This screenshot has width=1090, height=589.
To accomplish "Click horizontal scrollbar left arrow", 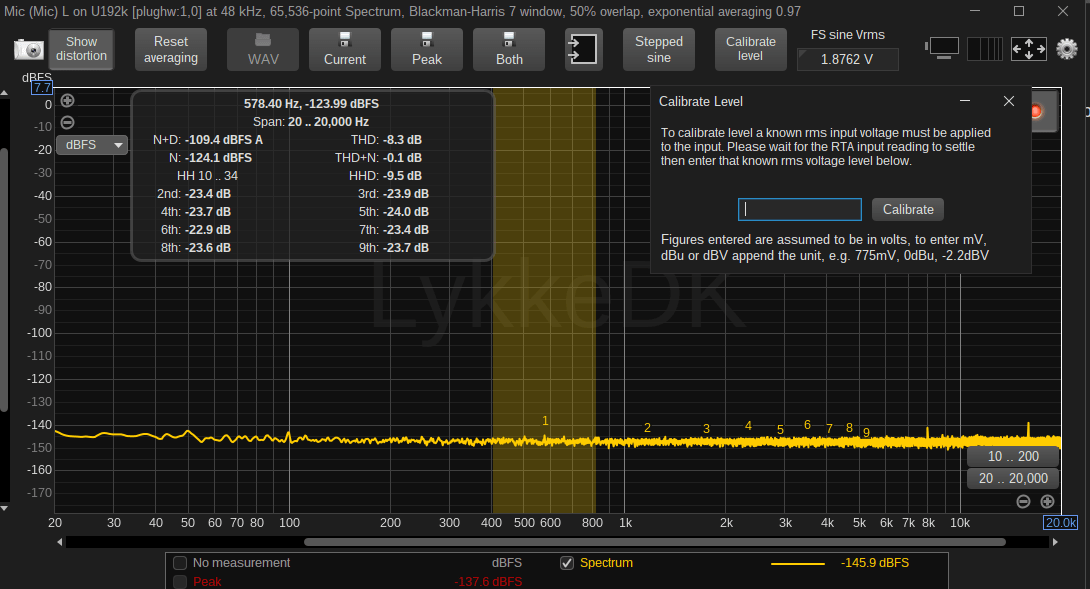I will [x=60, y=542].
